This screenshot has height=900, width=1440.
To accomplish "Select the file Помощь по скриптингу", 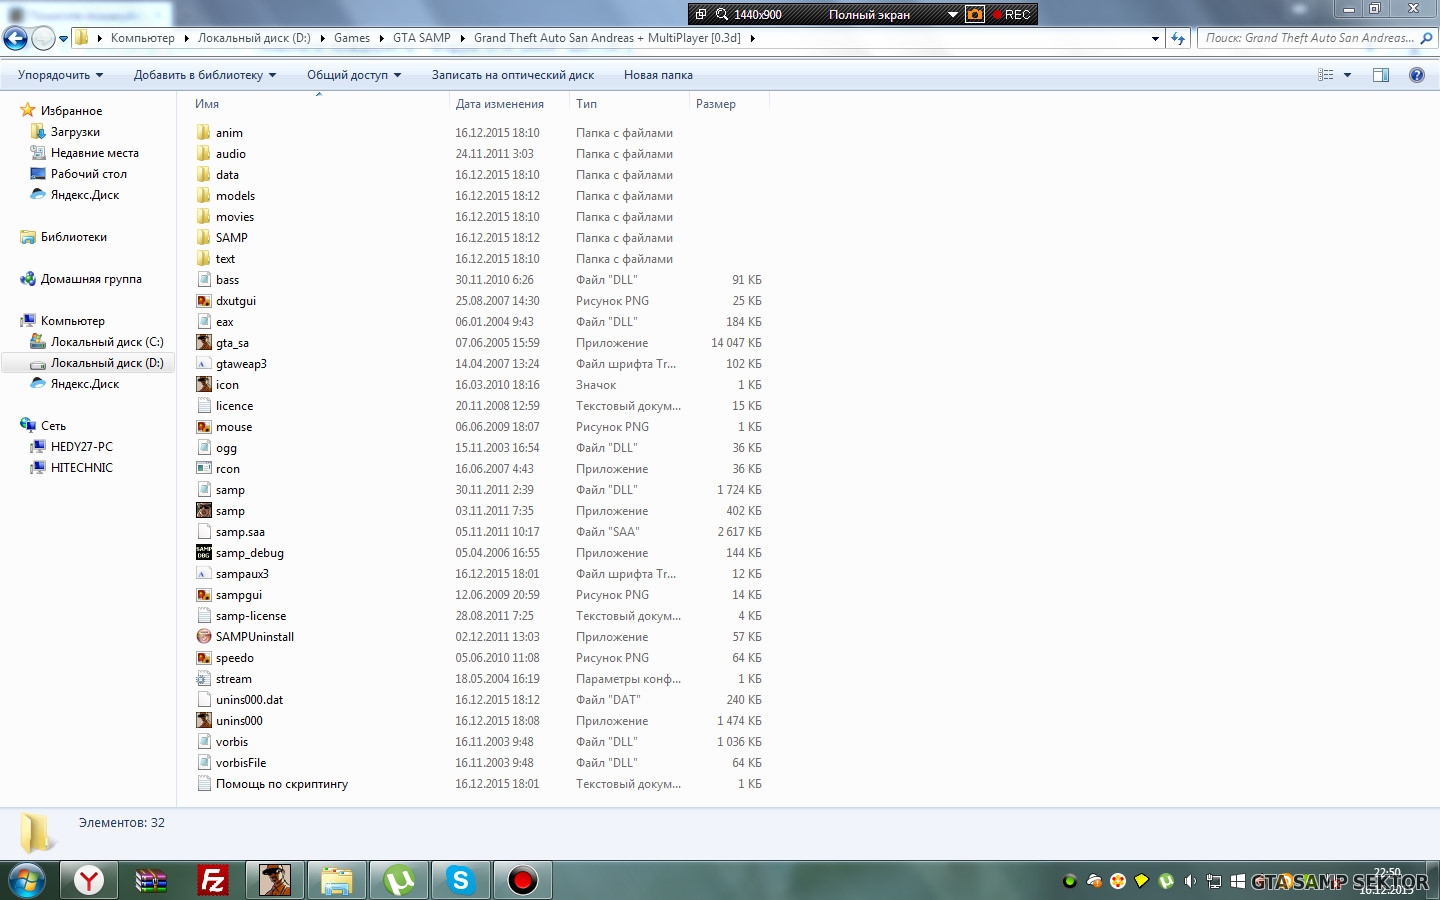I will (x=282, y=784).
